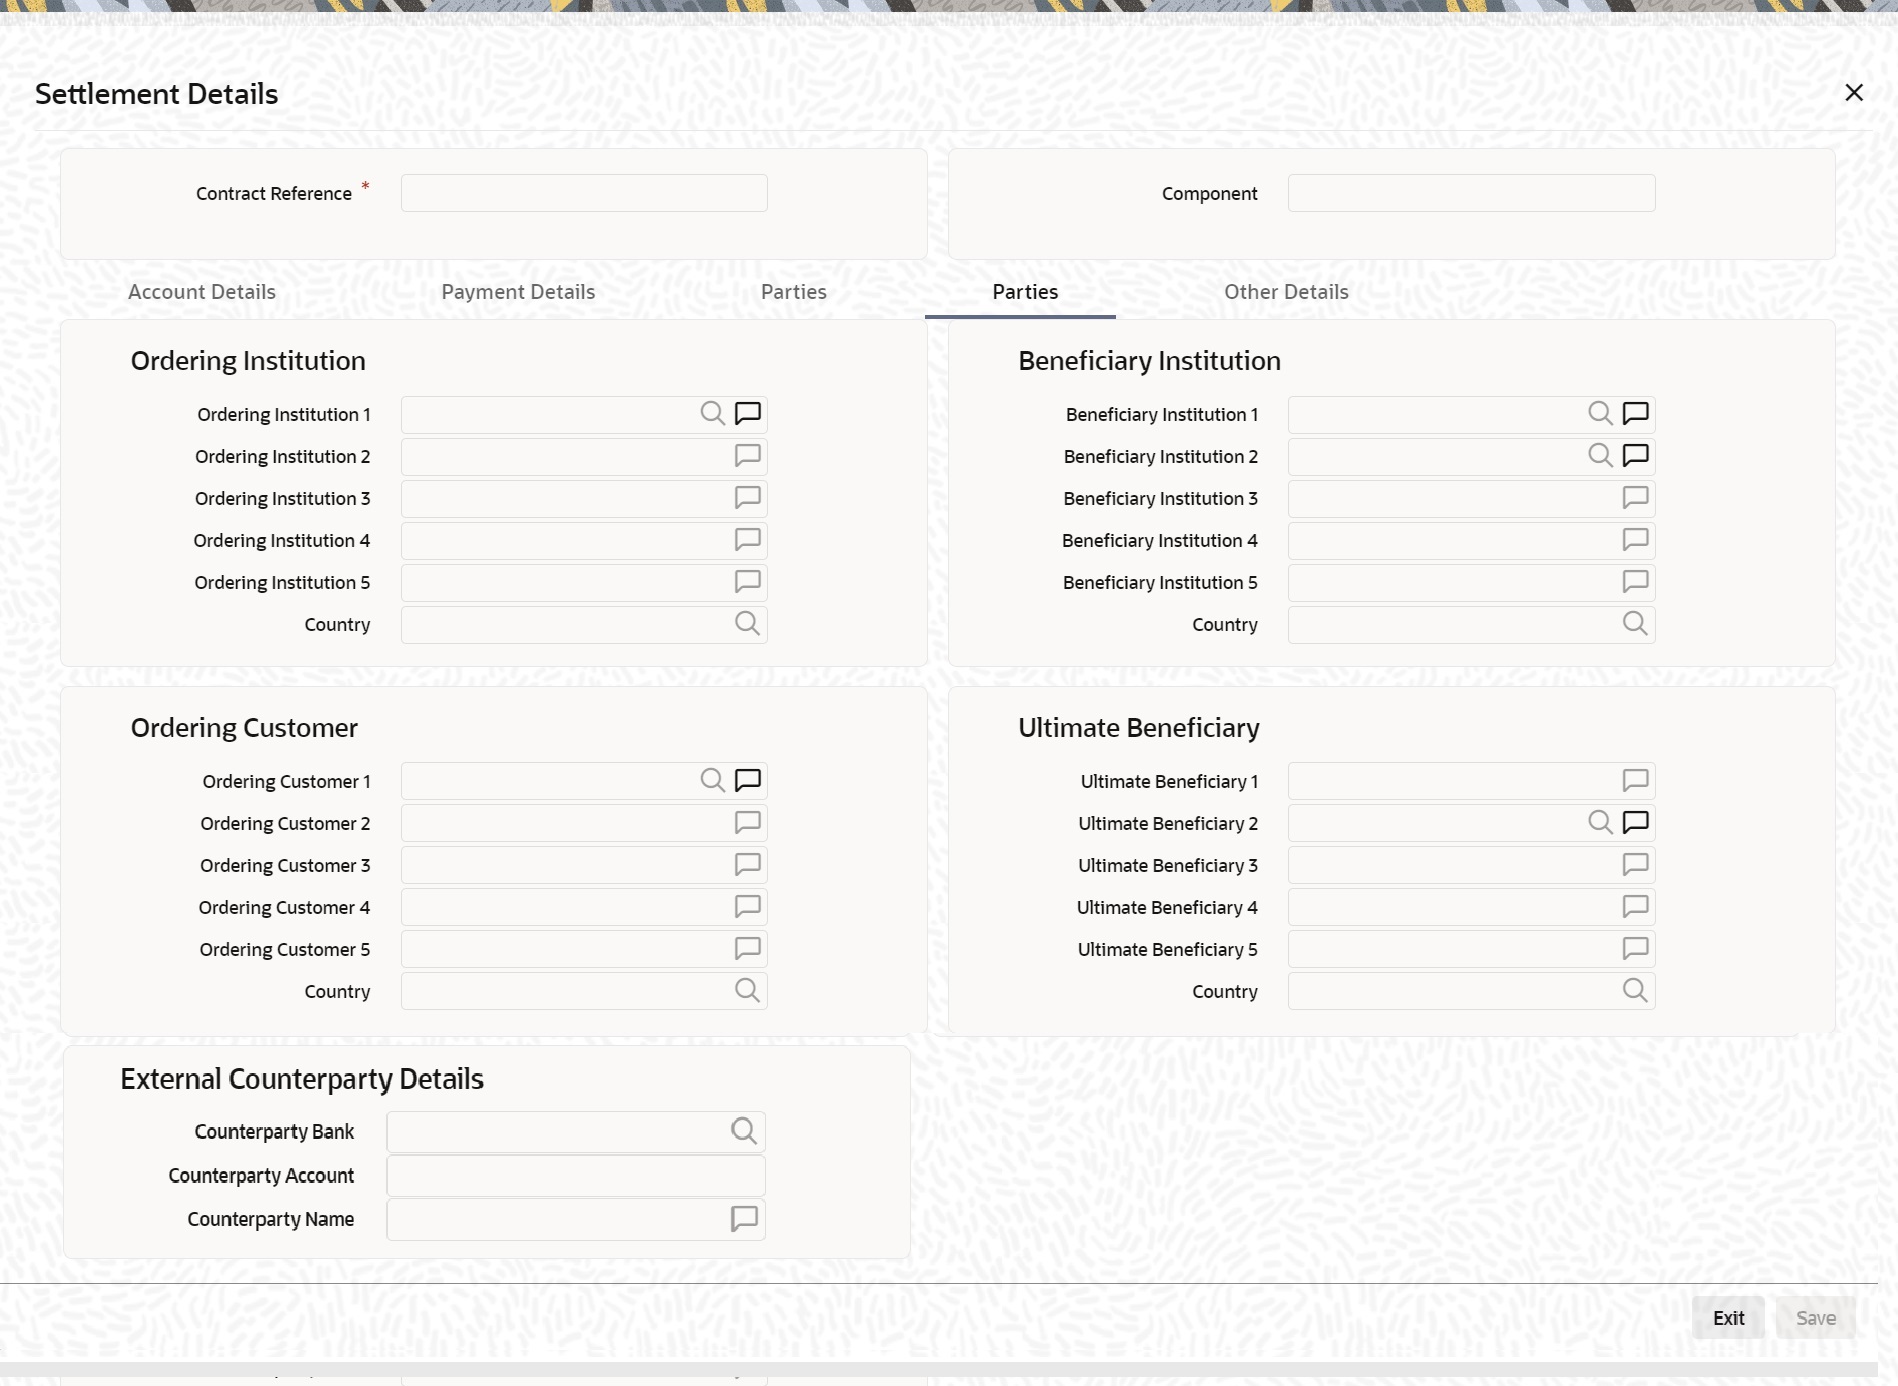1898x1386 pixels.
Task: Switch to the Account Details tab
Action: (202, 292)
